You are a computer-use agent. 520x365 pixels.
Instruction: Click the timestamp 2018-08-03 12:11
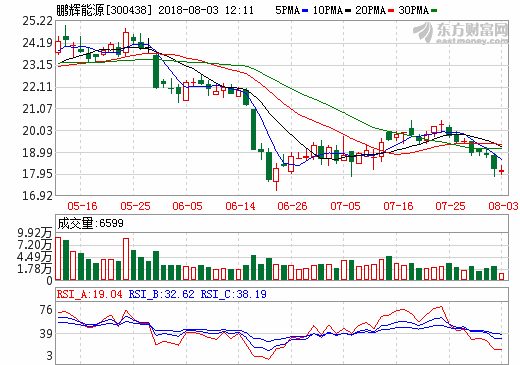tap(206, 10)
